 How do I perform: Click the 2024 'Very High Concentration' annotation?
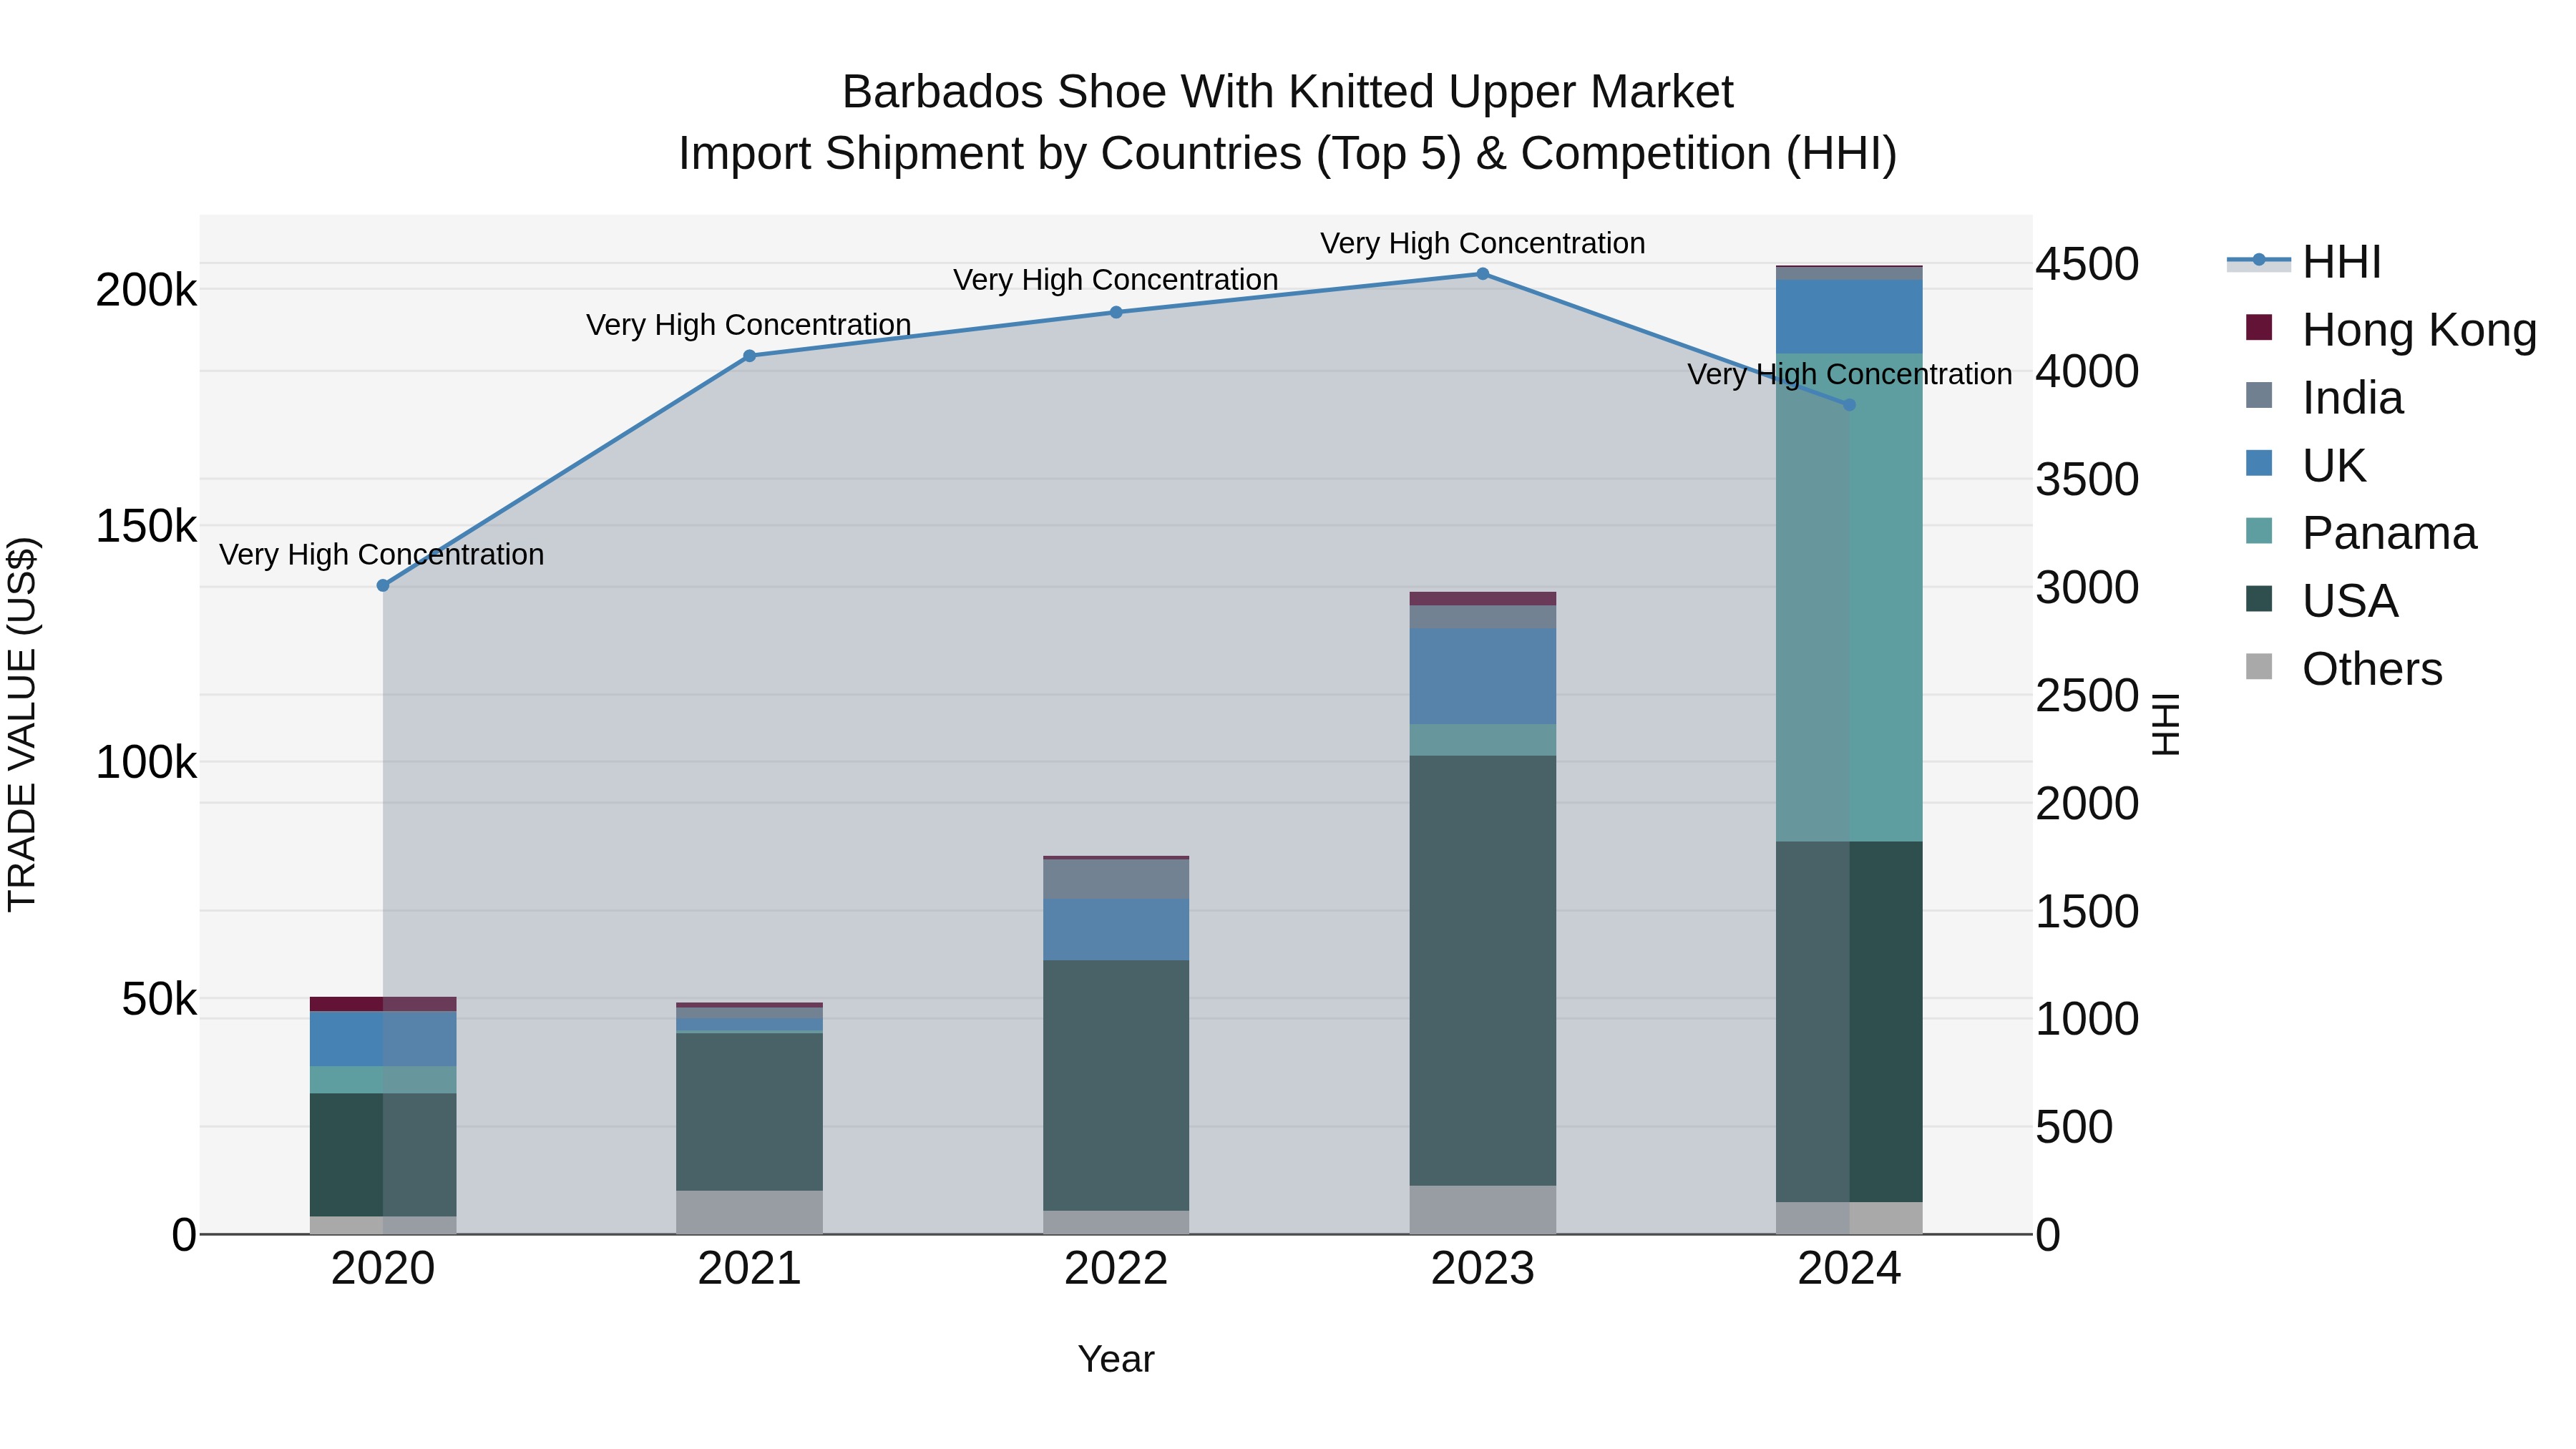click(1850, 374)
